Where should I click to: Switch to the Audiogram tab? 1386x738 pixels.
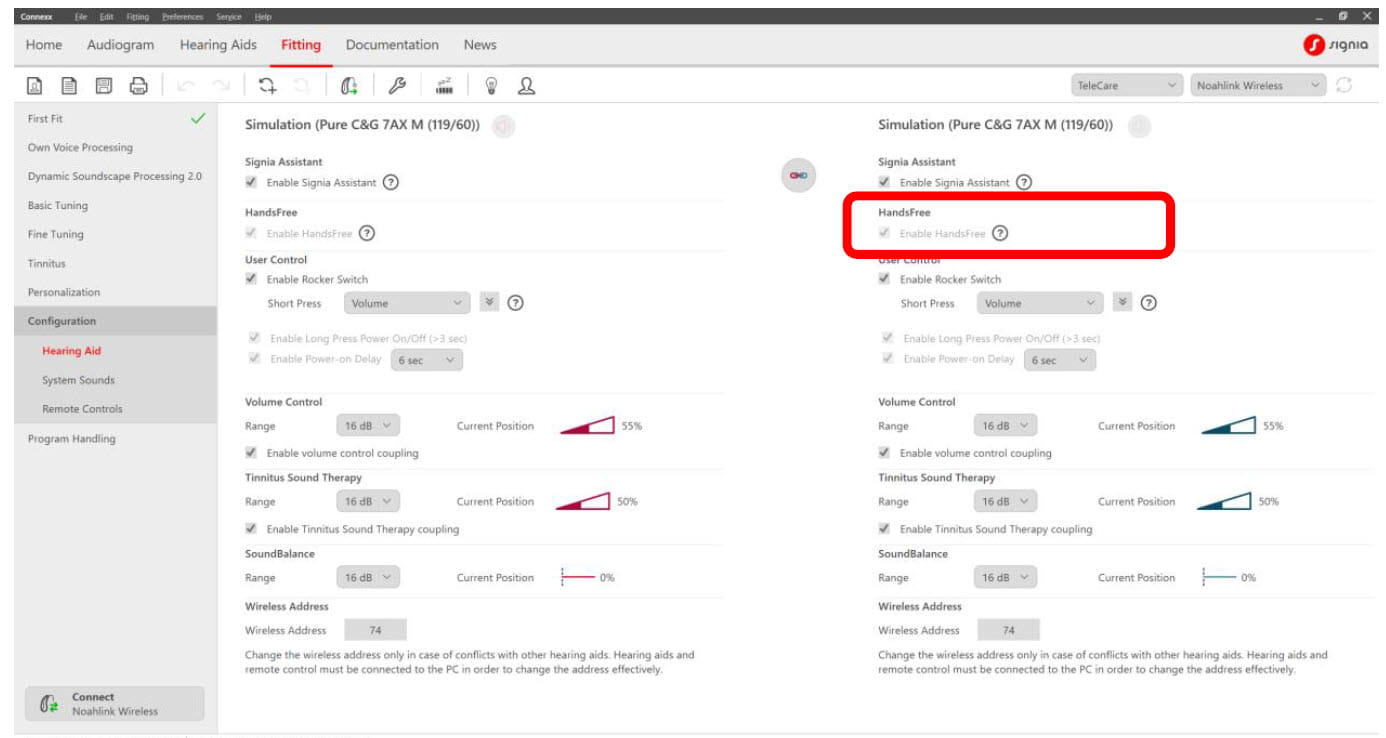pos(120,45)
